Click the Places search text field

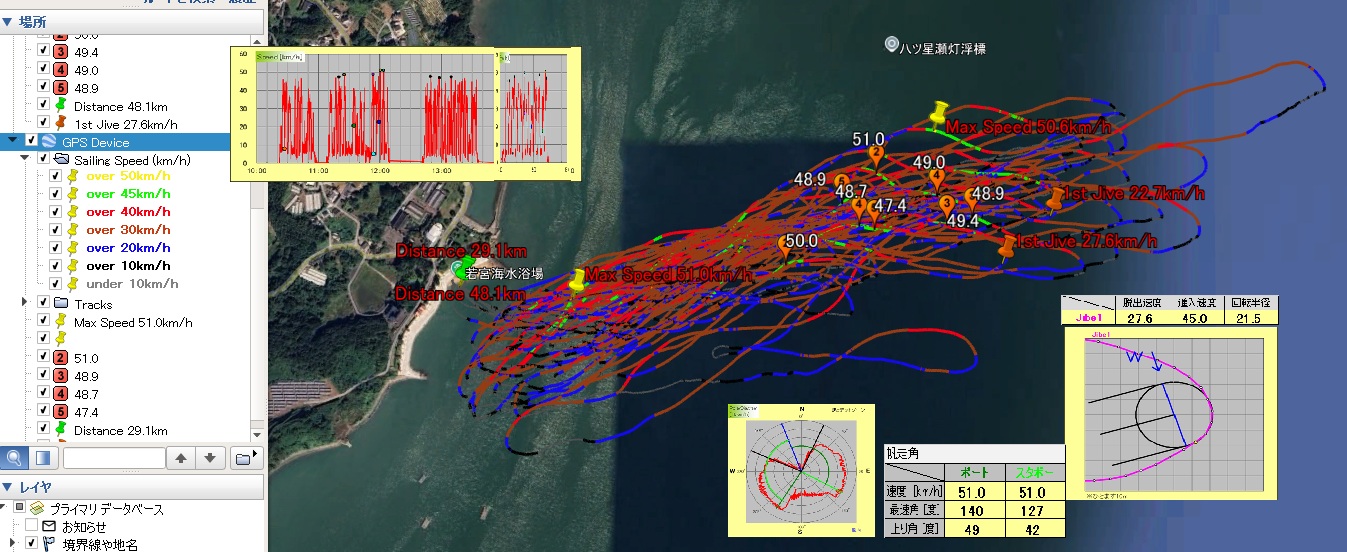pyautogui.click(x=114, y=458)
